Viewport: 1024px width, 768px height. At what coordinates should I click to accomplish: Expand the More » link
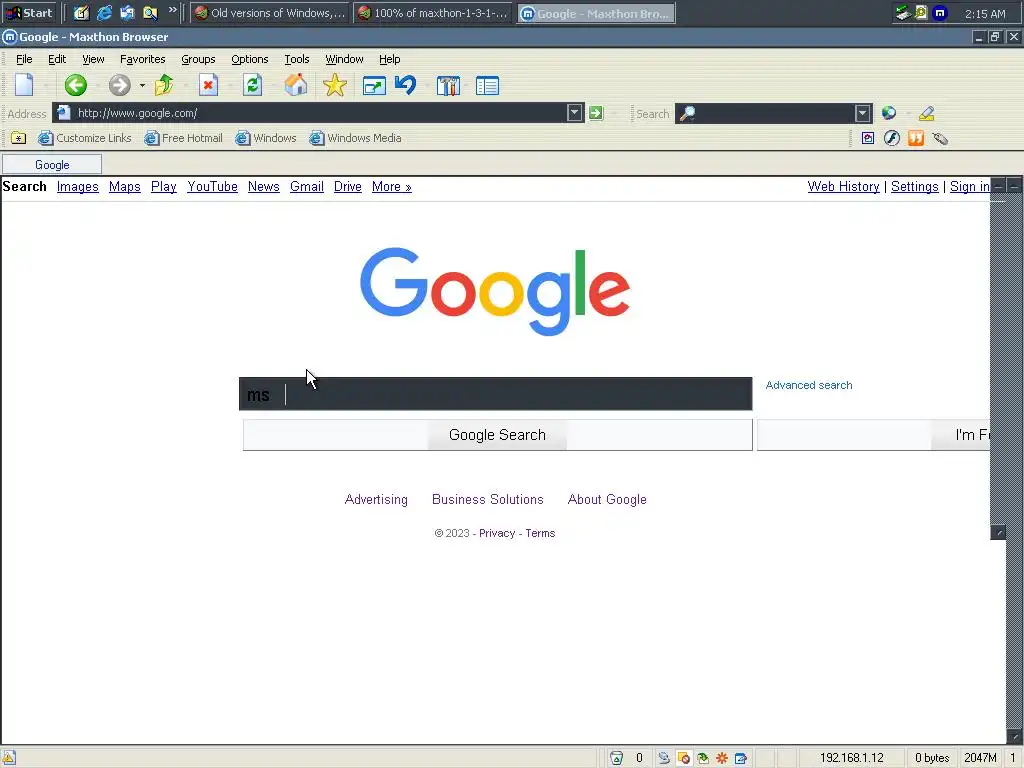tap(392, 187)
